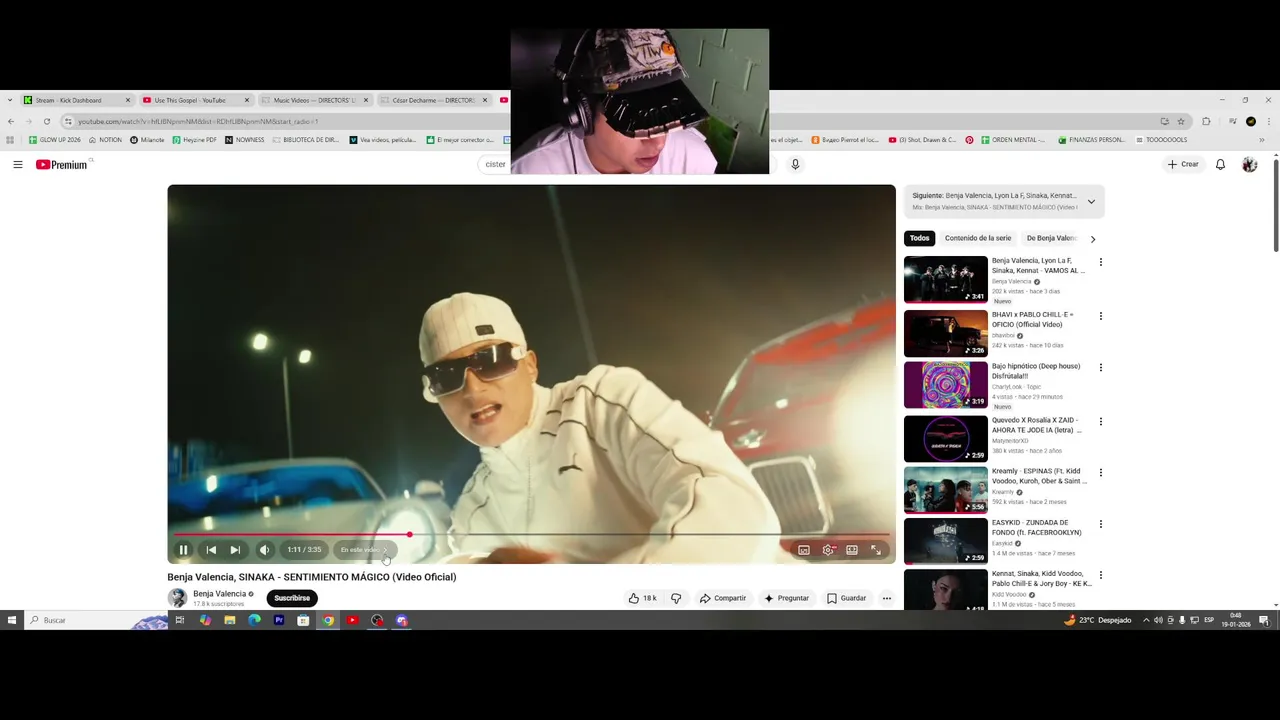Mute the video player volume
The height and width of the screenshot is (720, 1280).
pyautogui.click(x=264, y=550)
